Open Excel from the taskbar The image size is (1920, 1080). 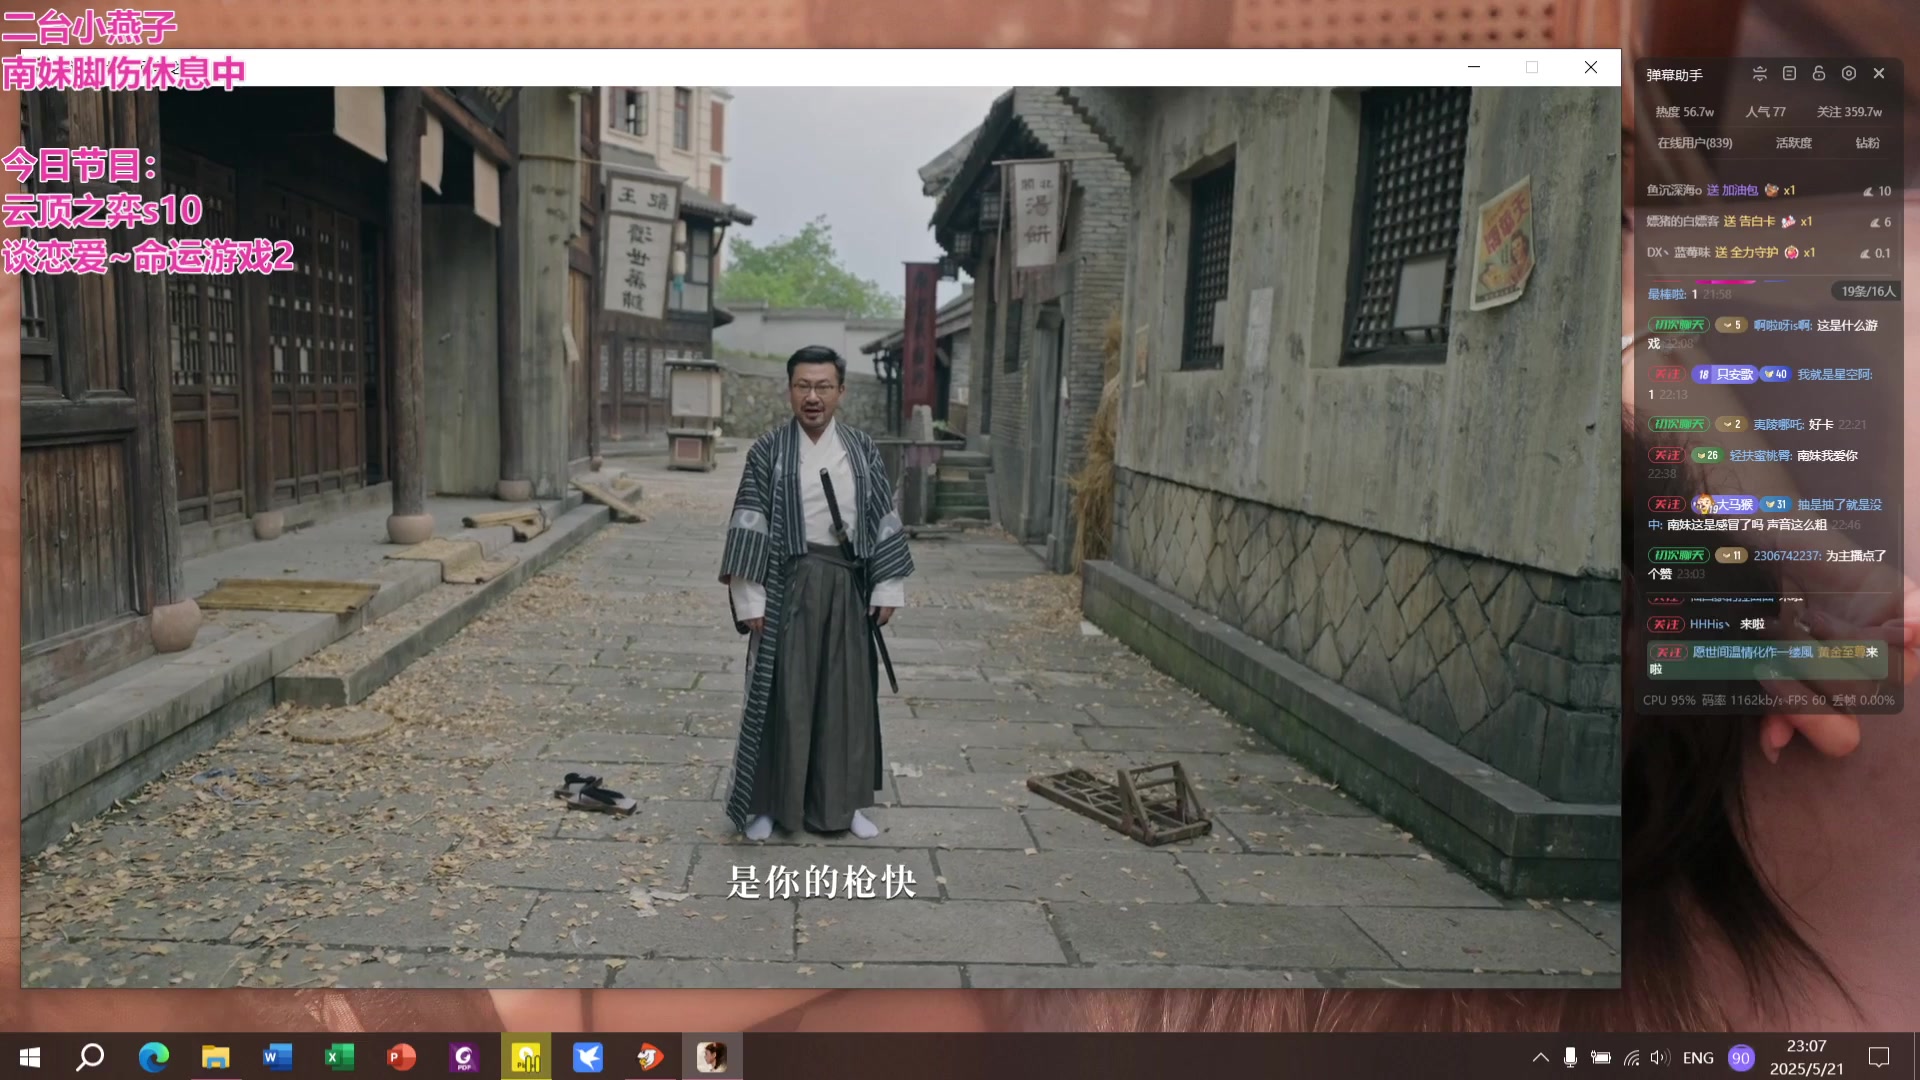(339, 1057)
